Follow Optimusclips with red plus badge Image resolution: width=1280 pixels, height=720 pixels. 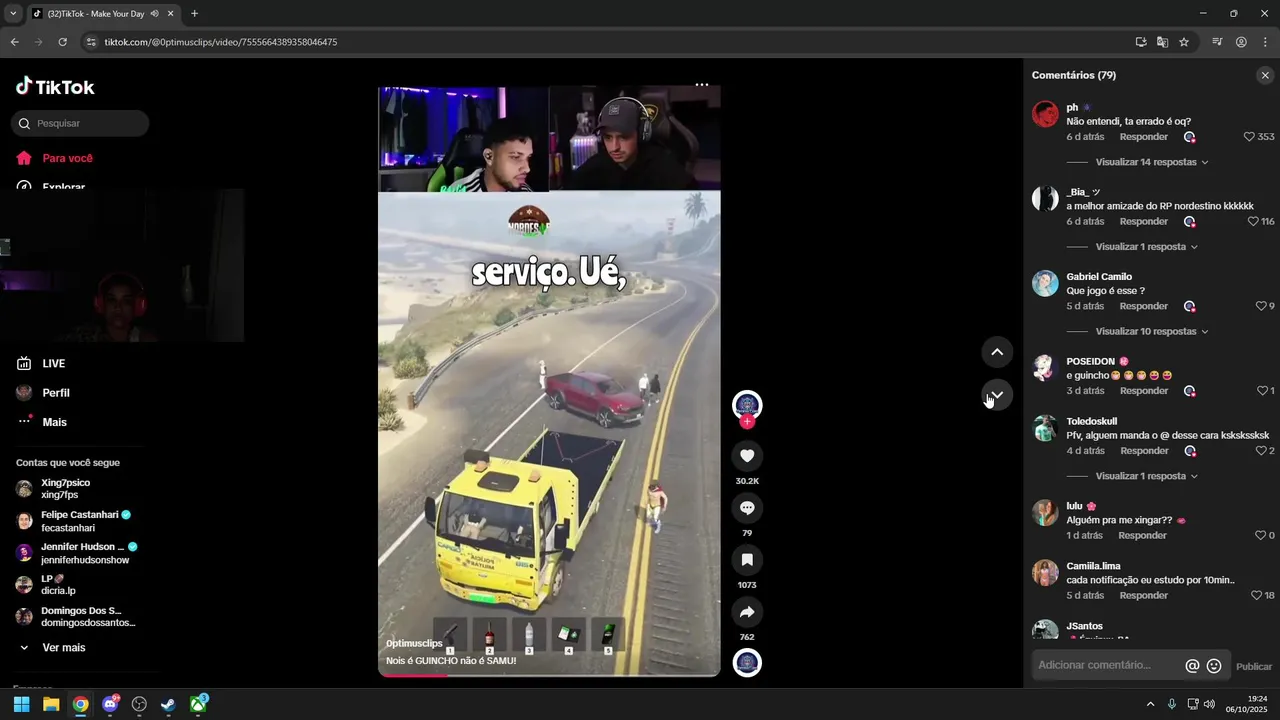pyautogui.click(x=747, y=422)
